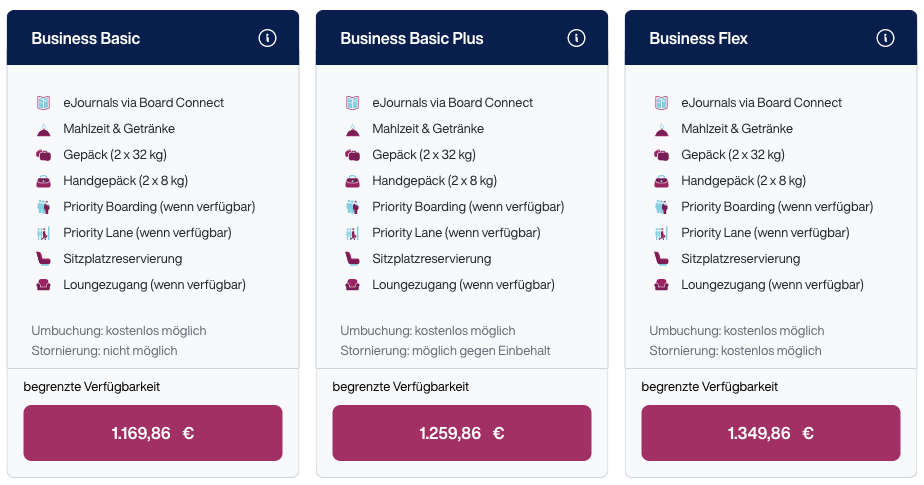The width and height of the screenshot is (924, 485).
Task: Open info icon for Business Basic
Action: tap(267, 38)
